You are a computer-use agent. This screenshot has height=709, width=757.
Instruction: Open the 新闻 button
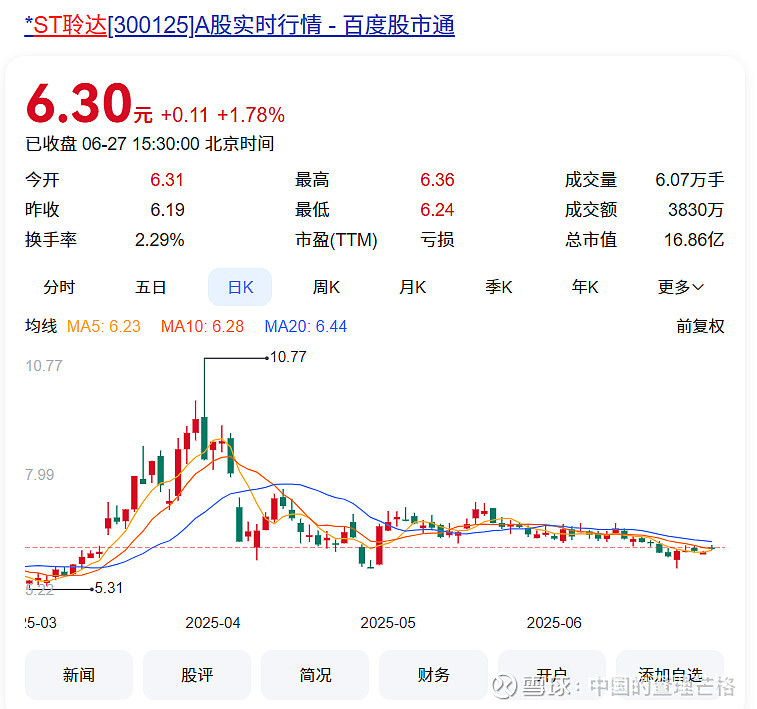coord(79,675)
